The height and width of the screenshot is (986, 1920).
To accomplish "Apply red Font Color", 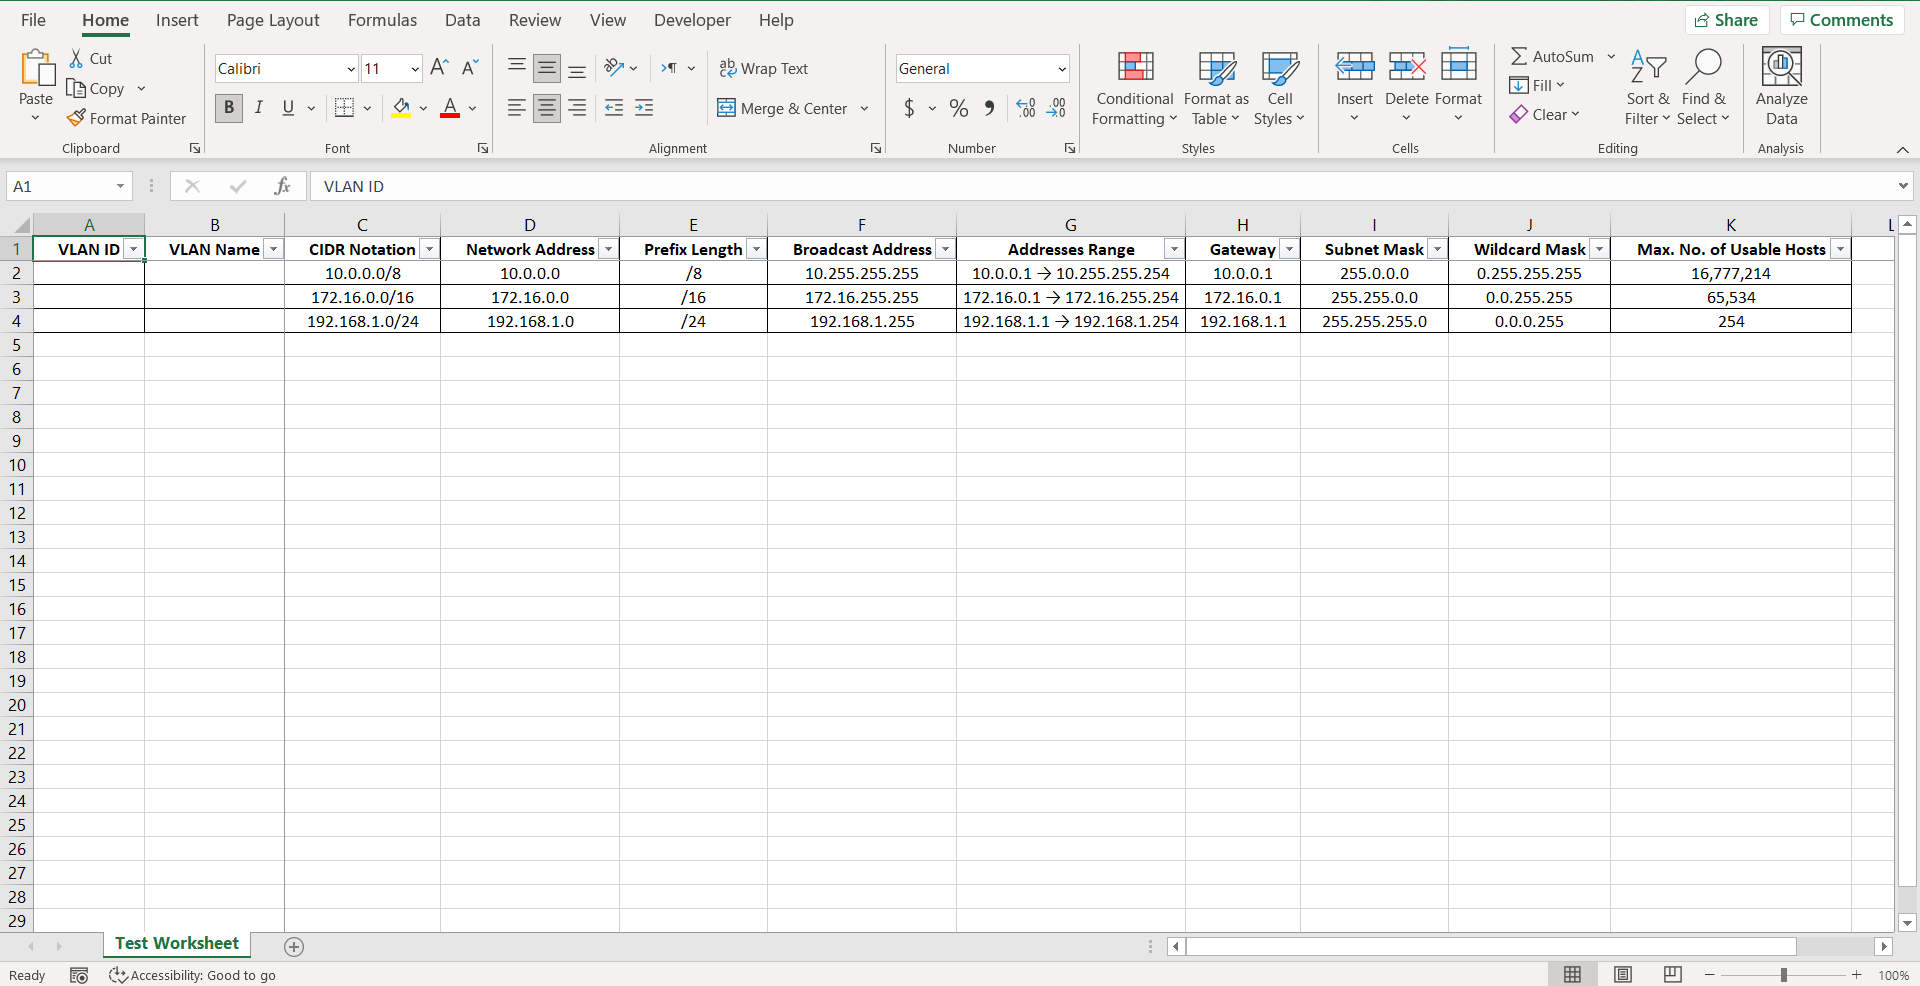I will [x=450, y=108].
